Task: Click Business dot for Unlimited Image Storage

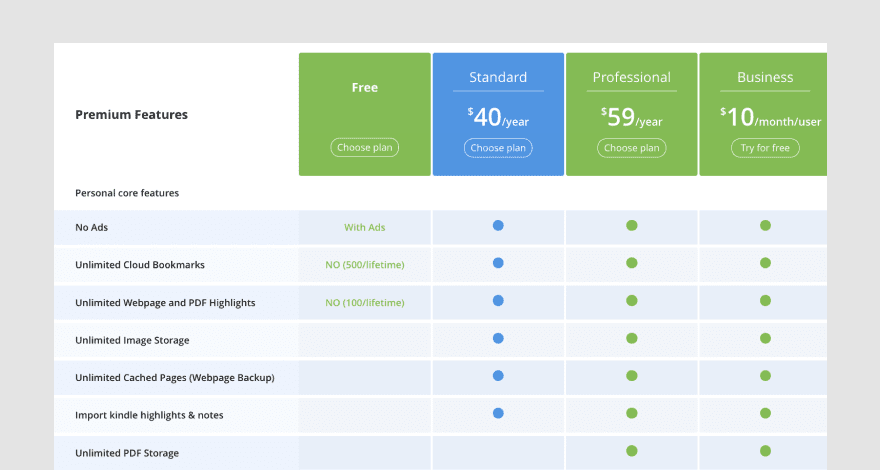Action: tap(766, 339)
